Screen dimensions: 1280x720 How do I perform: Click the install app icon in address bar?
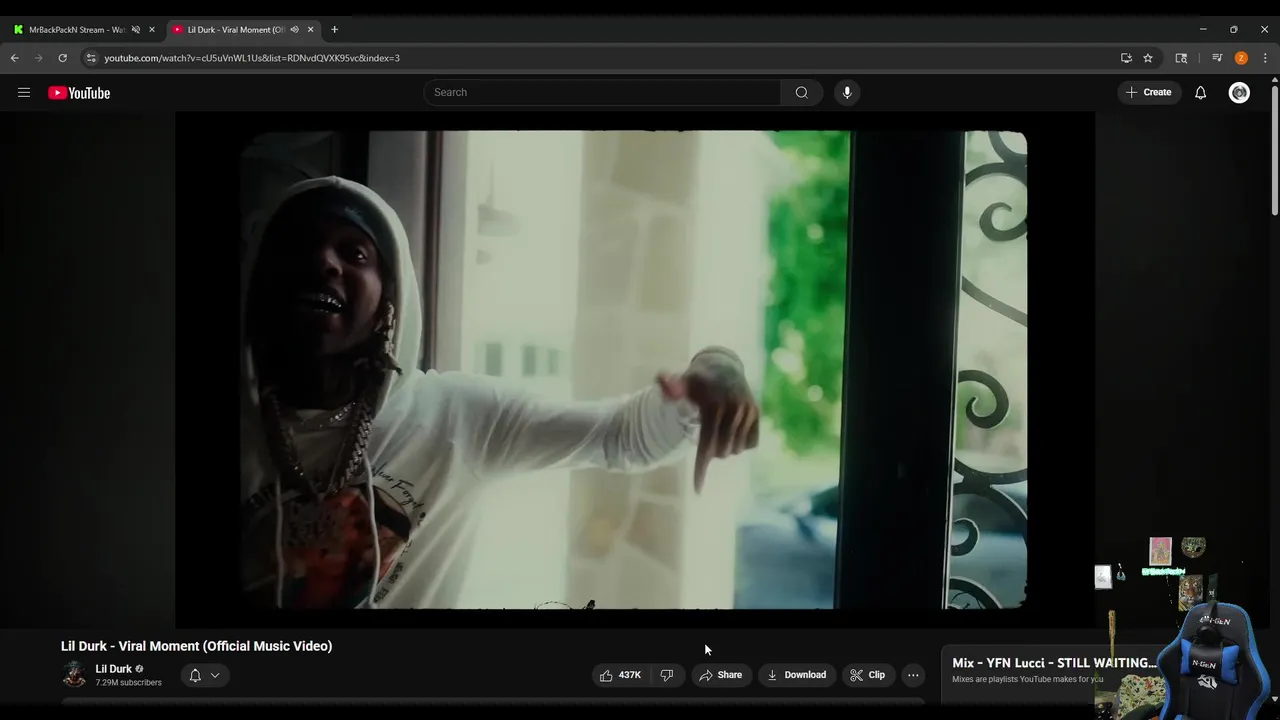(x=1126, y=58)
